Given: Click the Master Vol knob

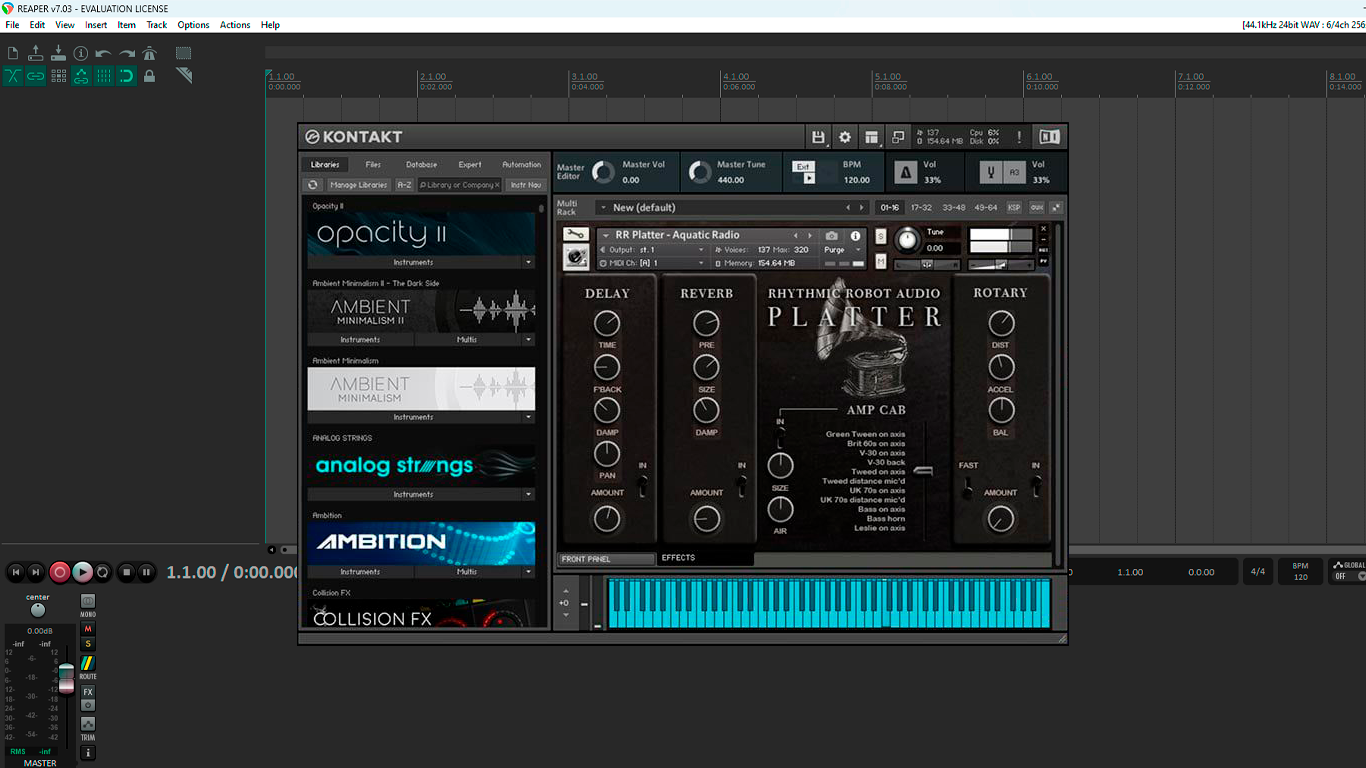Looking at the screenshot, I should point(603,172).
